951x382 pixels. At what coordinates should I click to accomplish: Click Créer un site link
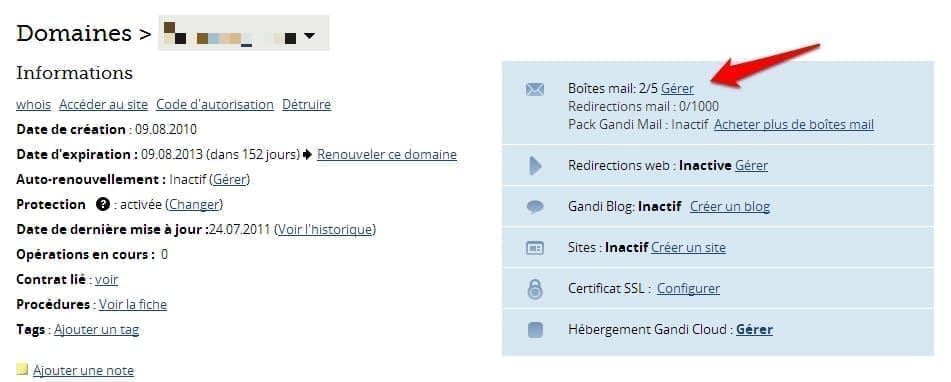click(688, 247)
